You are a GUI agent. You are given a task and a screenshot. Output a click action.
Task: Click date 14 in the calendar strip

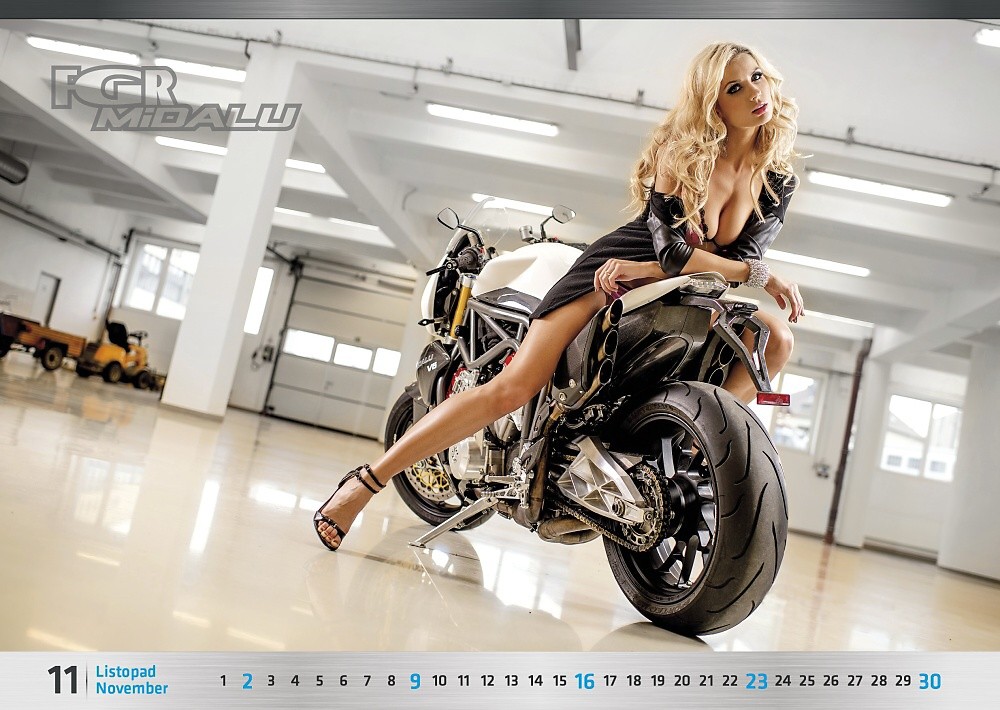coord(535,681)
